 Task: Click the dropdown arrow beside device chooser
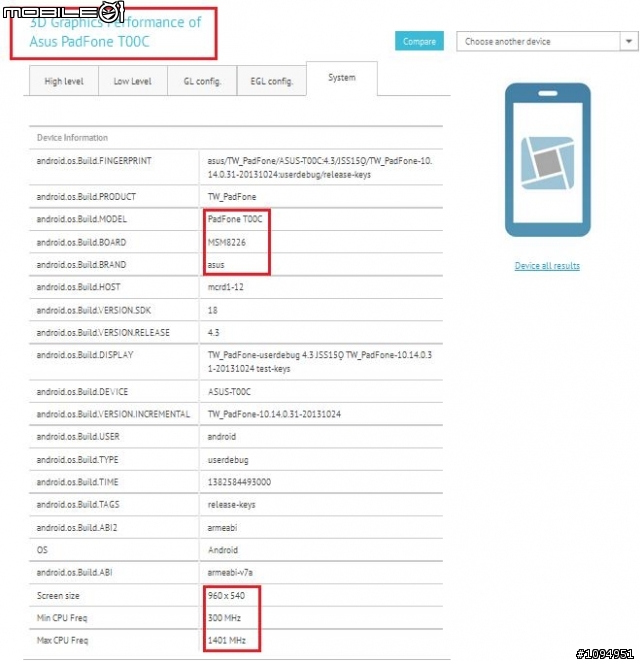629,41
